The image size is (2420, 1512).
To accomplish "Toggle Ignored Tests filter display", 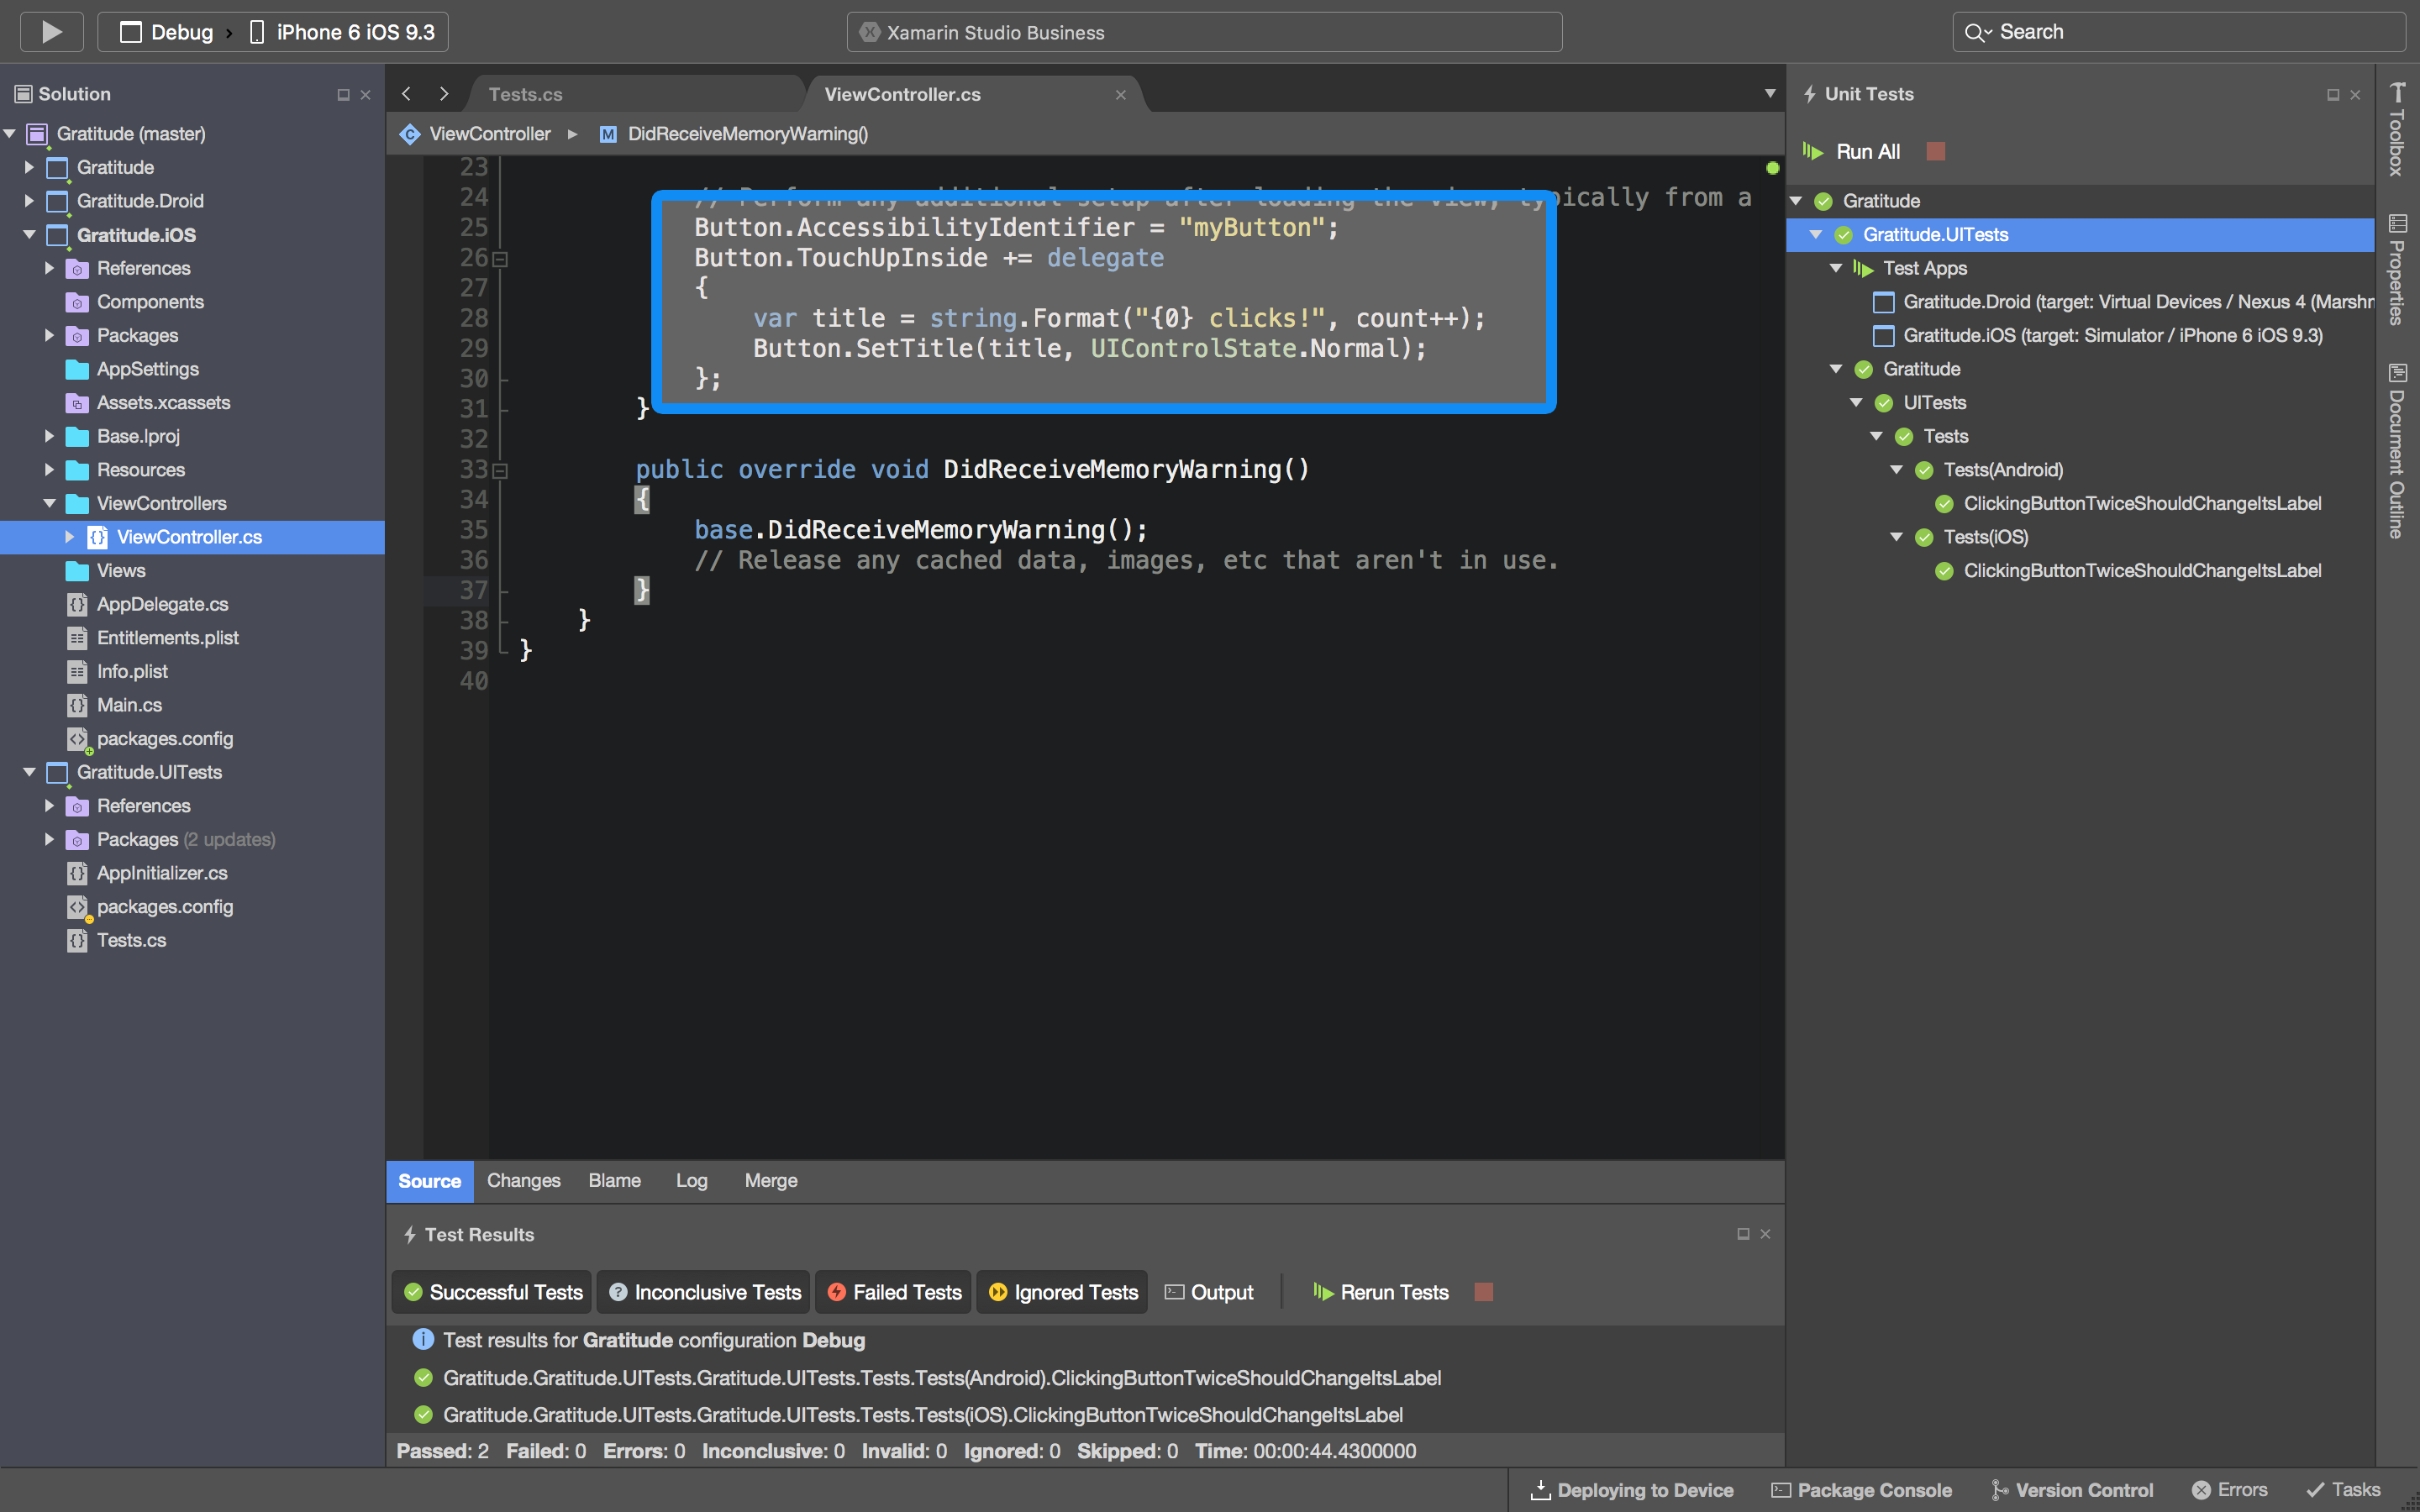I will [1060, 1293].
